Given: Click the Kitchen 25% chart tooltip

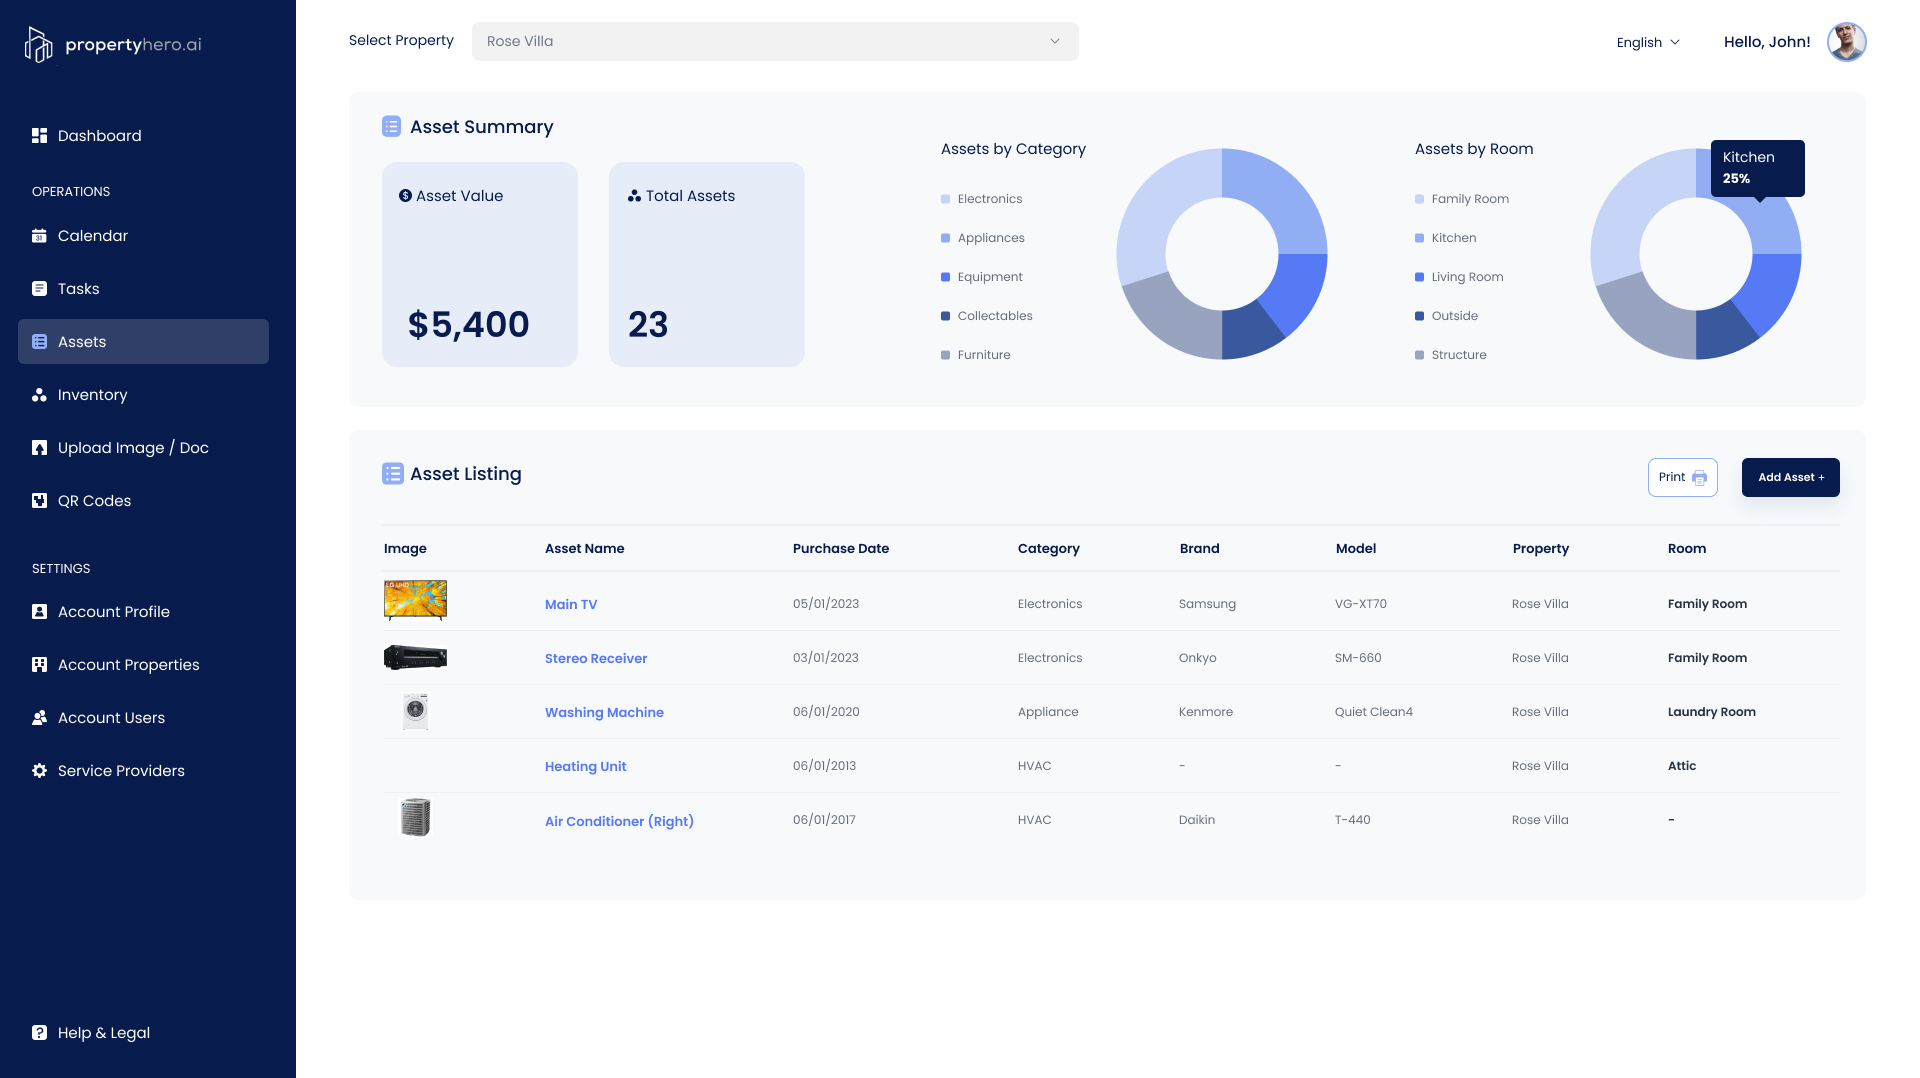Looking at the screenshot, I should [x=1758, y=168].
